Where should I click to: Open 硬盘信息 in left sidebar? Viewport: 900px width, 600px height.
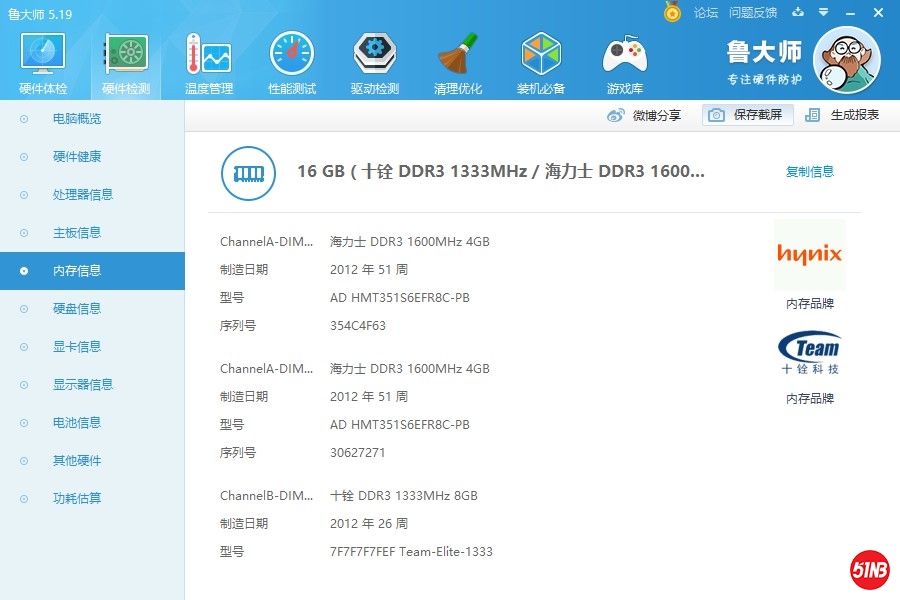pos(77,309)
